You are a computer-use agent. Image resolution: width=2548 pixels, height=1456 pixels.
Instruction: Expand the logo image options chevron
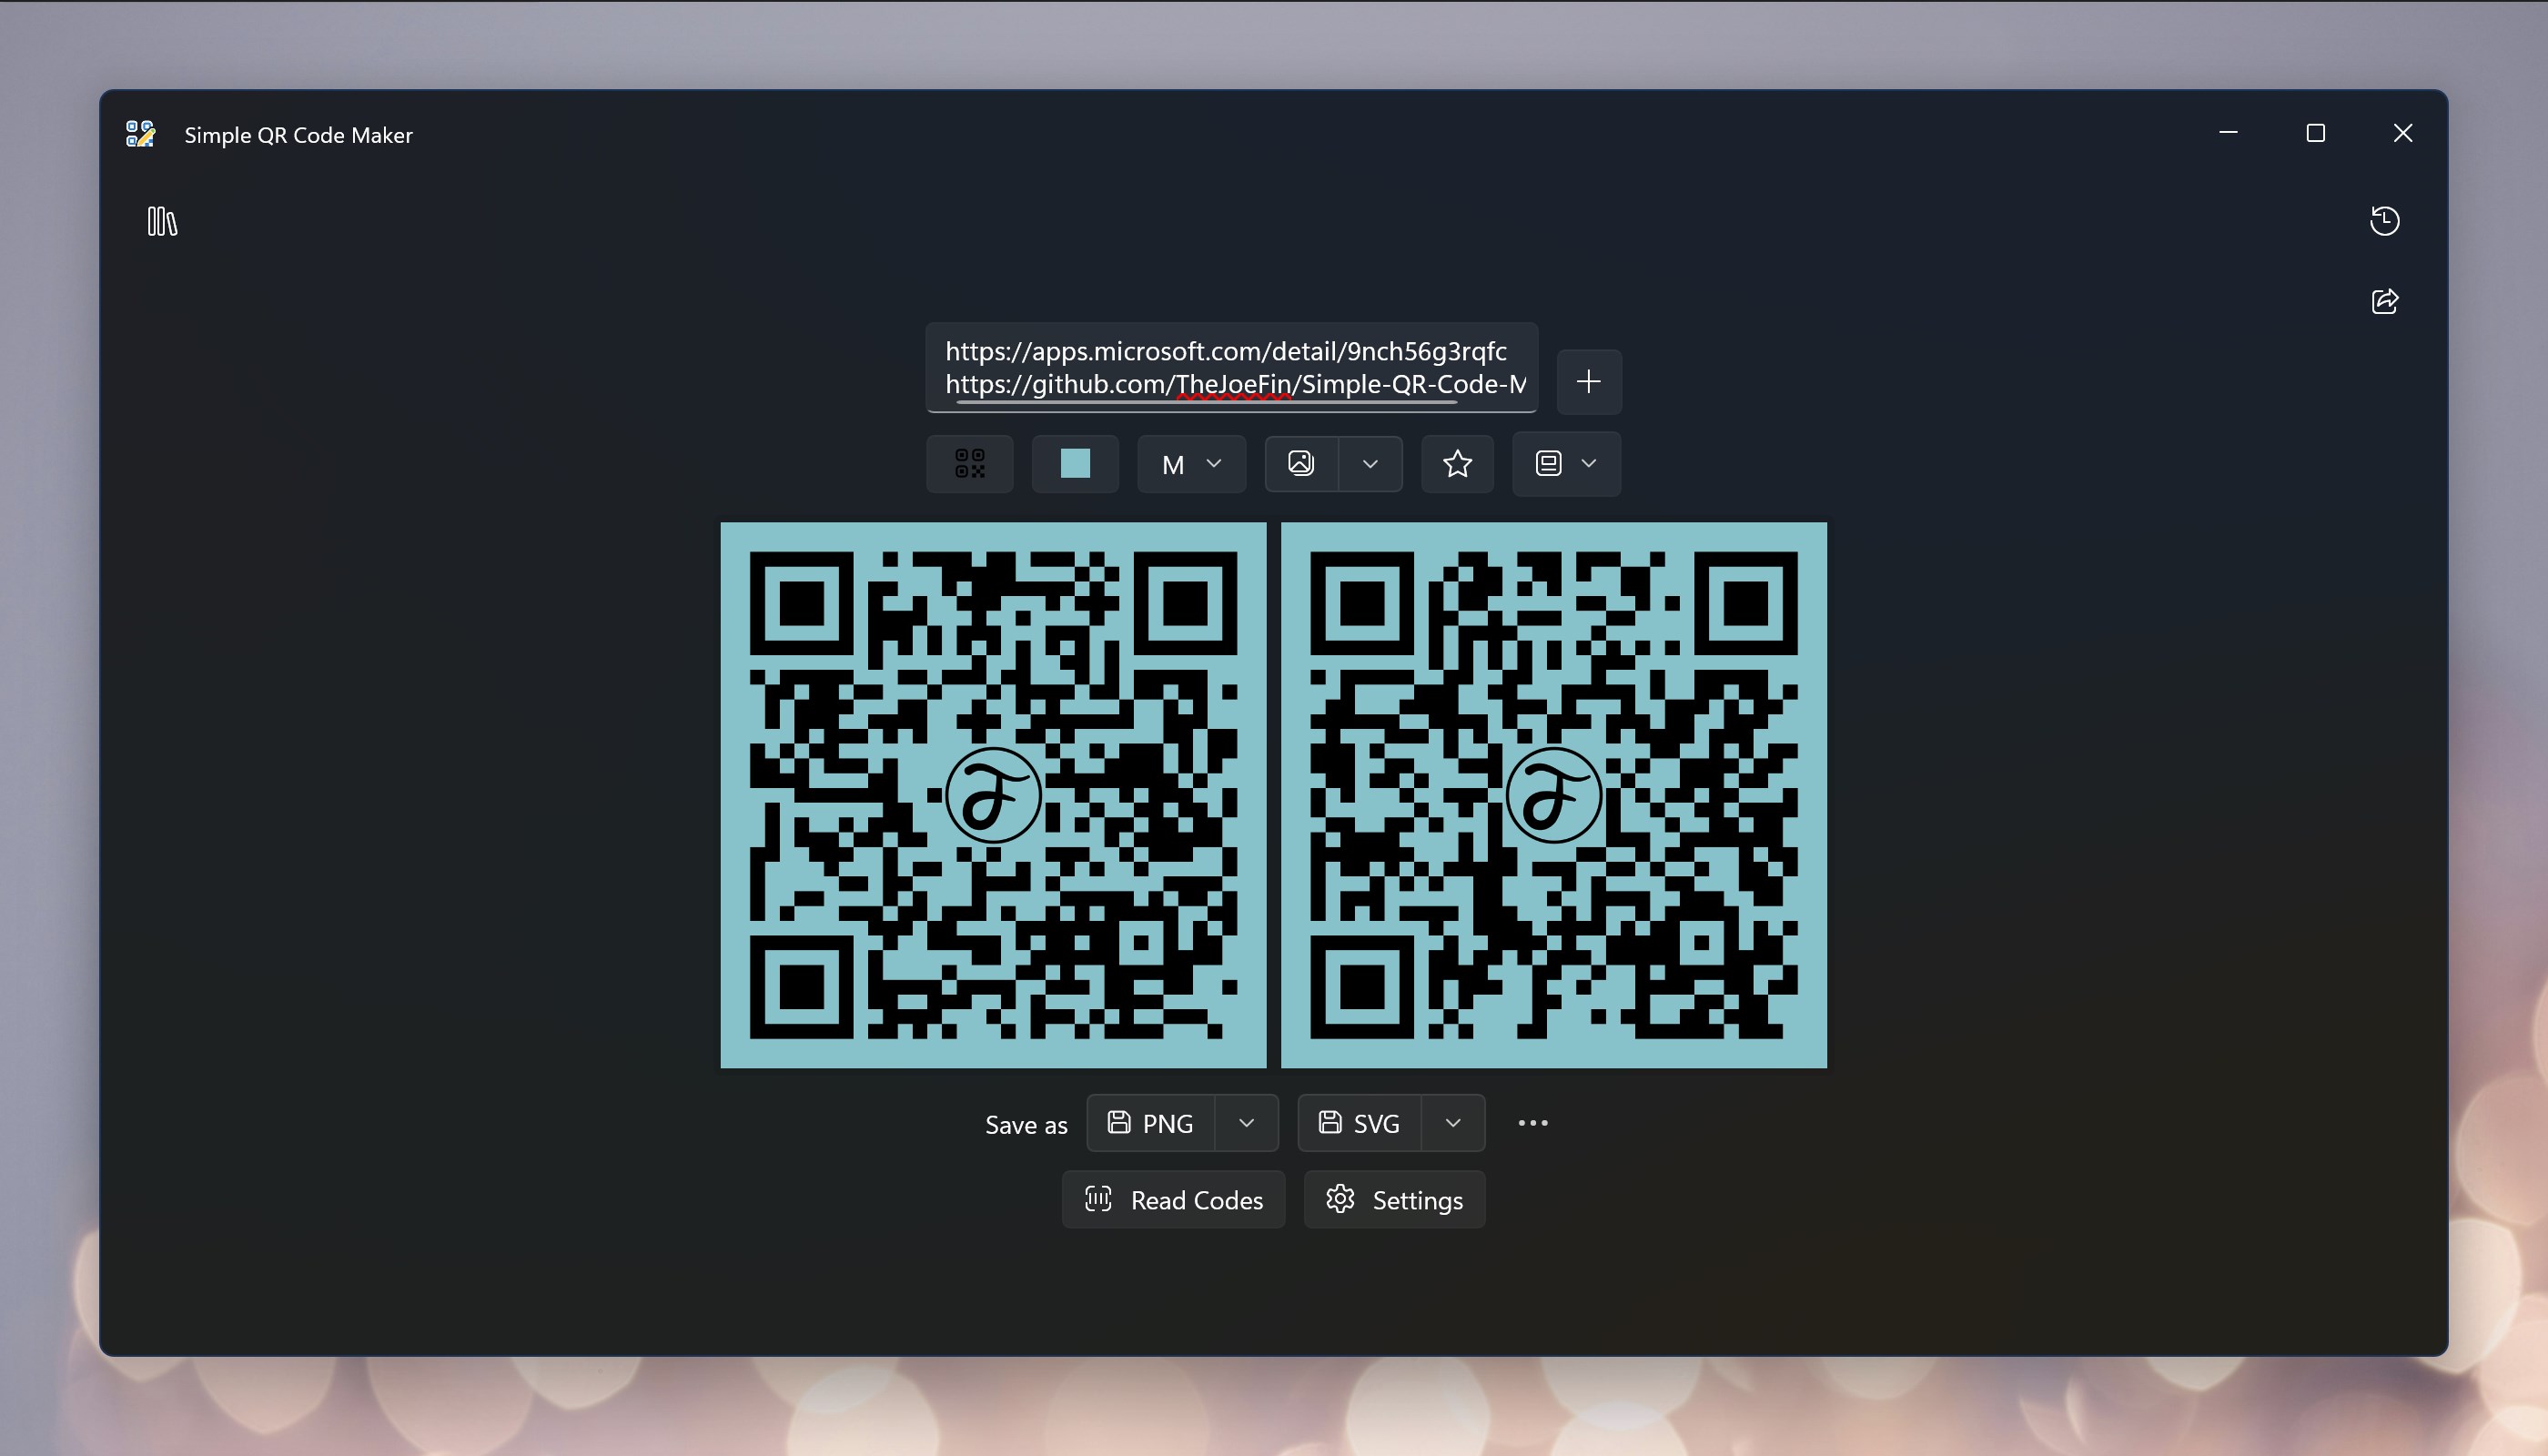click(1370, 464)
